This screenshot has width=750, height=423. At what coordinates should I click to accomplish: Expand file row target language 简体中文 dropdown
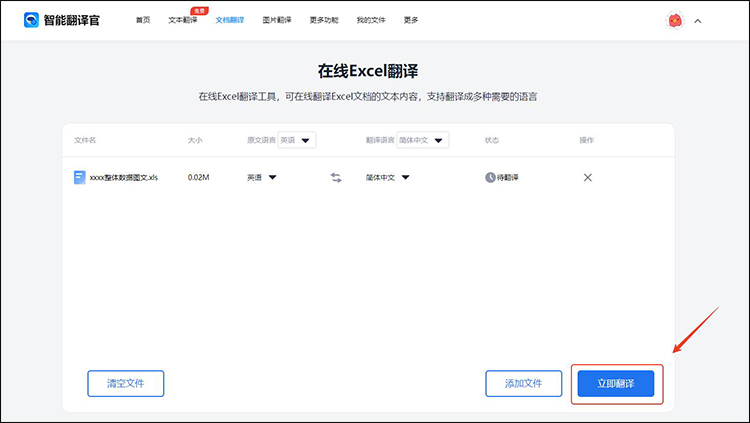click(x=387, y=178)
